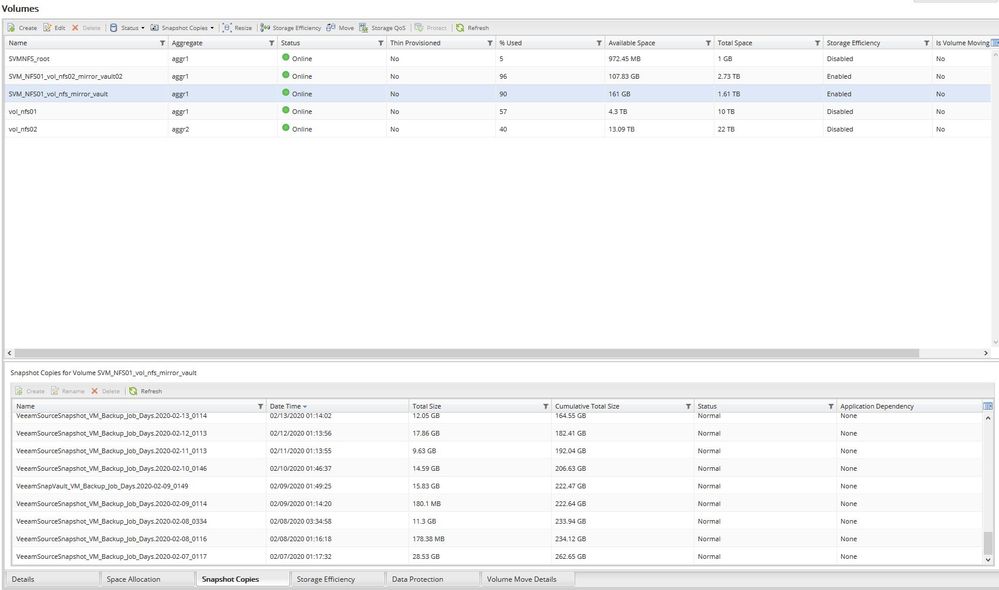This screenshot has height=590, width=999.
Task: Switch to the Space Allocation tab
Action: [147, 579]
